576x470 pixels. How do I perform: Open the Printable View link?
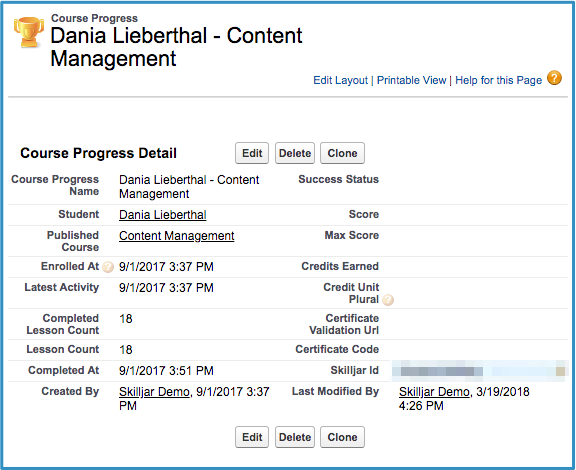tap(411, 80)
